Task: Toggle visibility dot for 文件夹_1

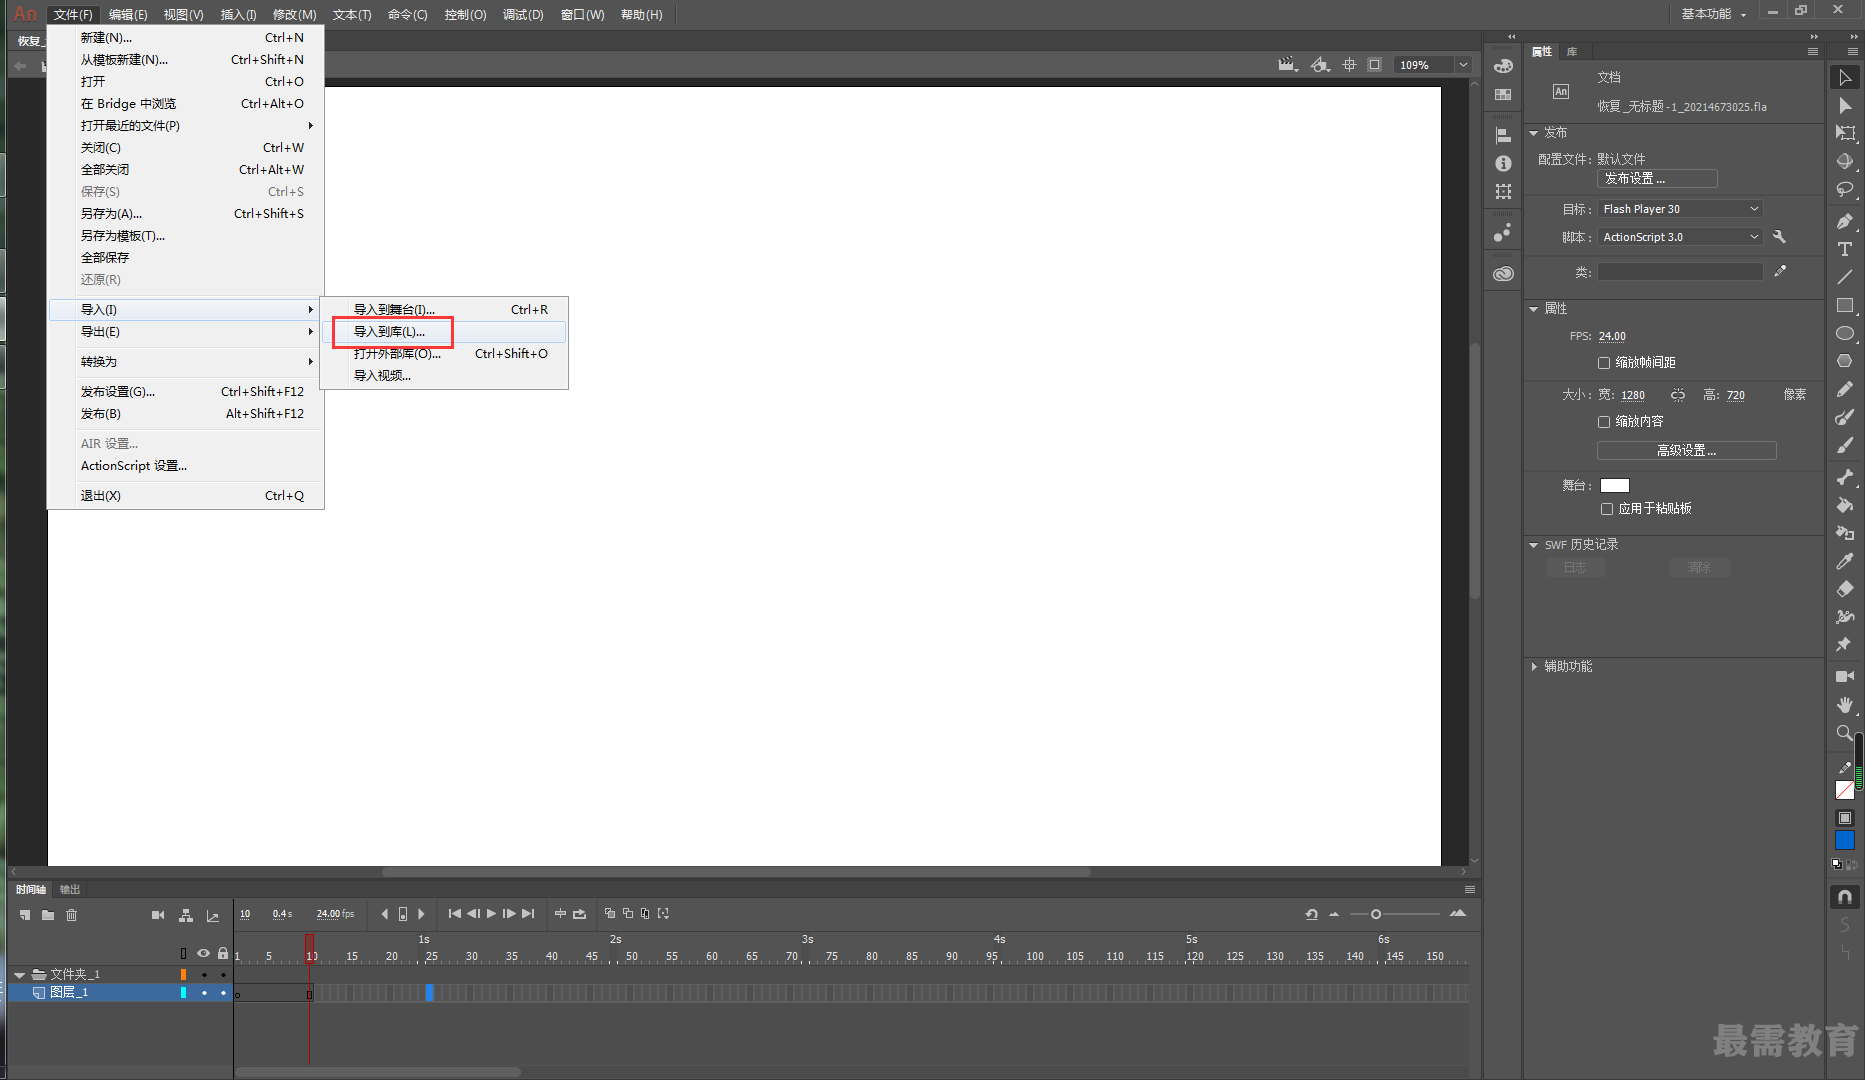Action: pos(204,974)
